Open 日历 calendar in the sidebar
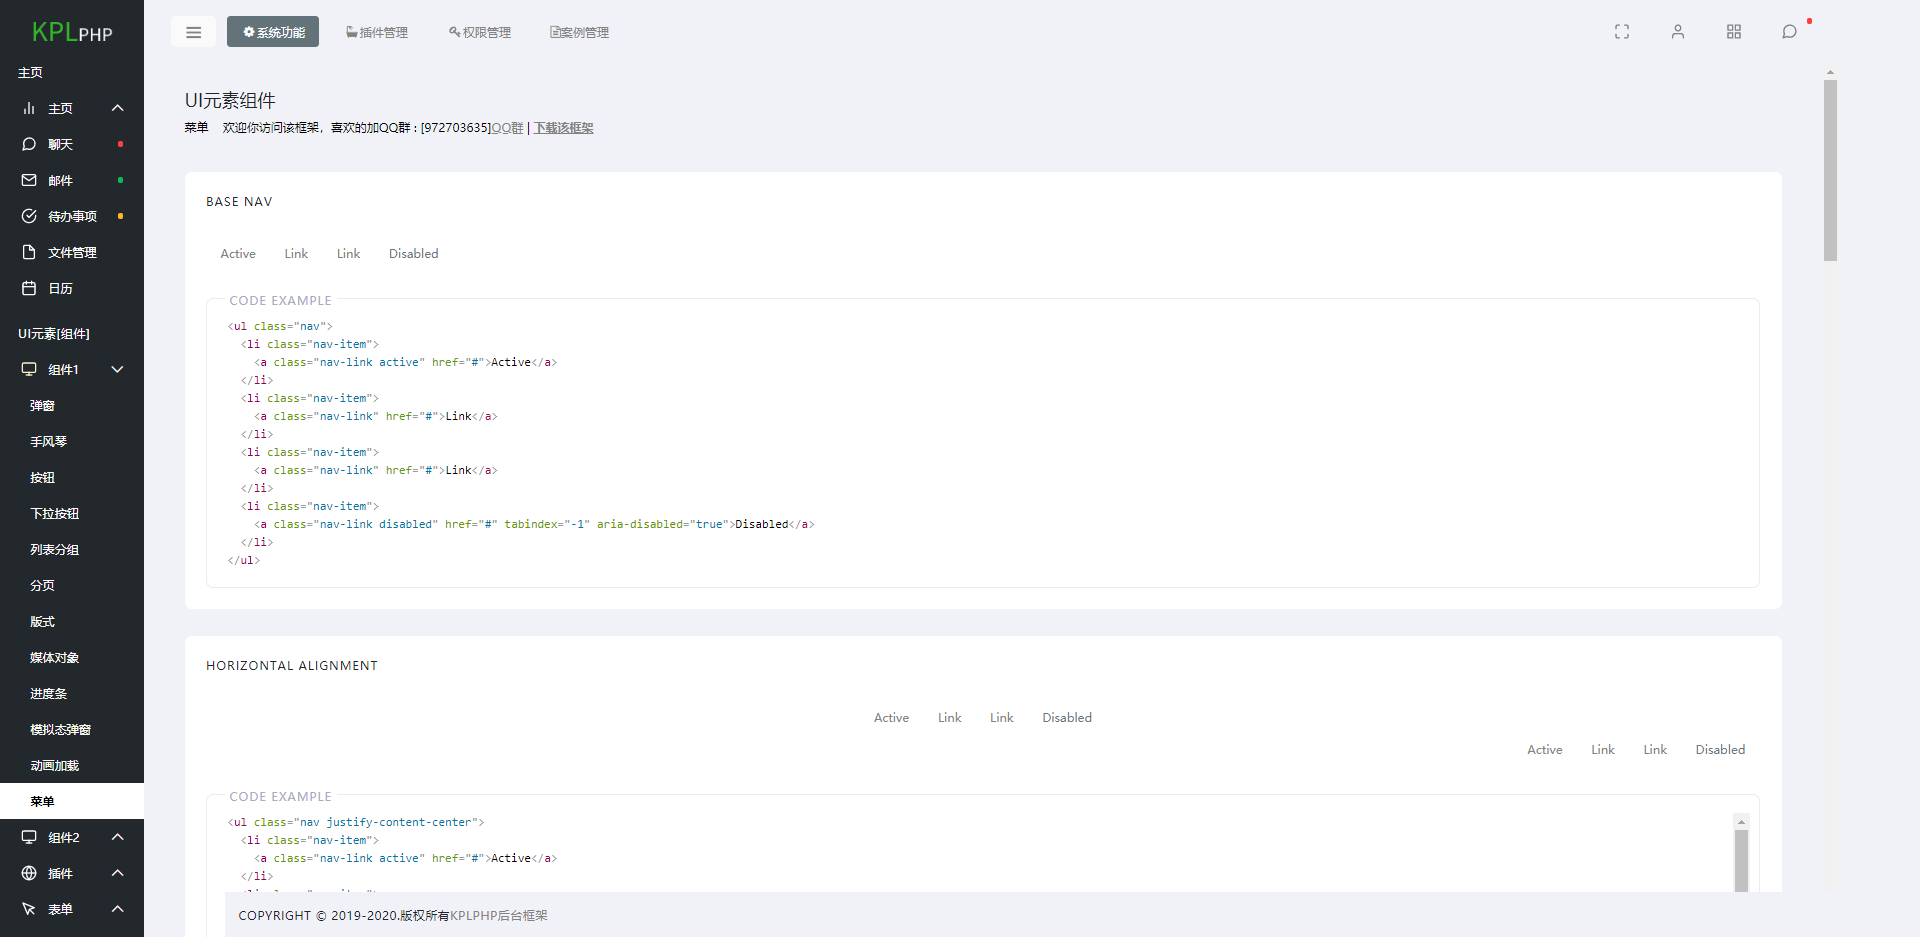The width and height of the screenshot is (1920, 937). coord(72,288)
